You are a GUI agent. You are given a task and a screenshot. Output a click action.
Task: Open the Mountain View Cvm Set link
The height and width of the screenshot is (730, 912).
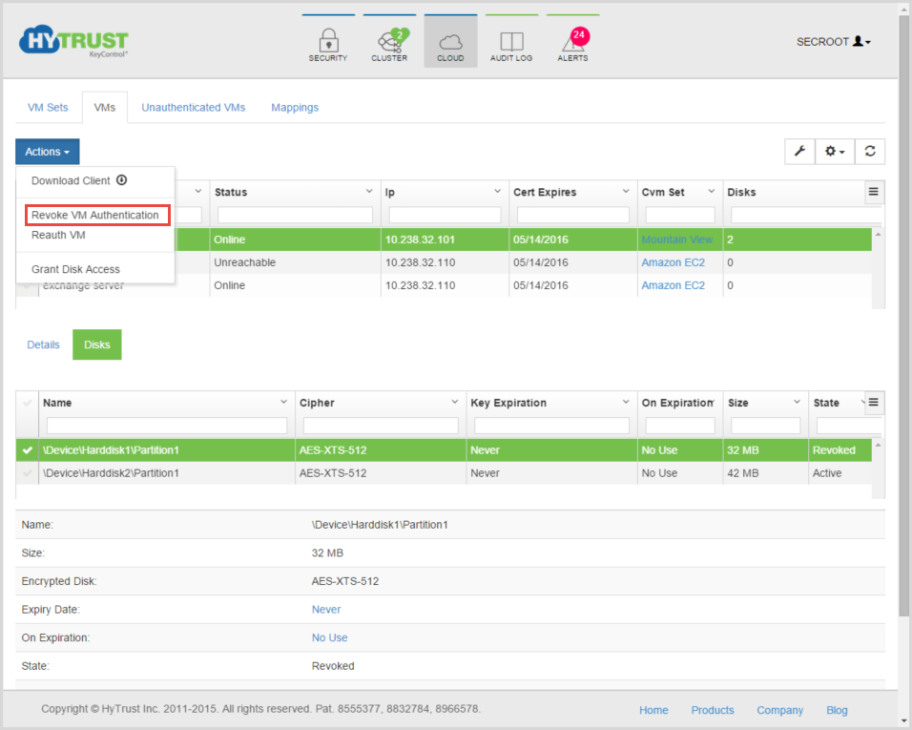[x=677, y=240]
